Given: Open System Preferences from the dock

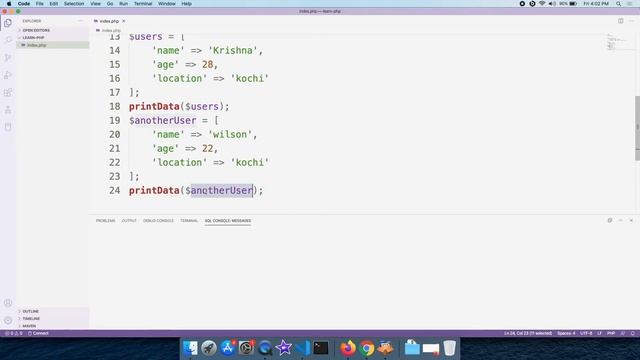Looking at the screenshot, I should (x=247, y=348).
